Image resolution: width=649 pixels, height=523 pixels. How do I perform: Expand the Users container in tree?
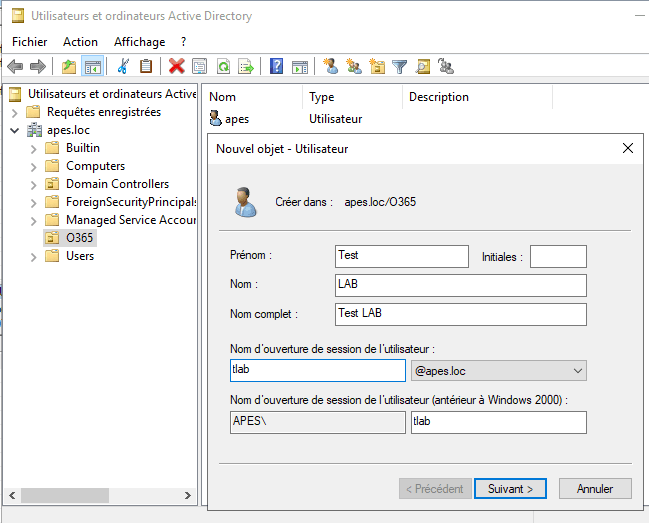pos(33,256)
